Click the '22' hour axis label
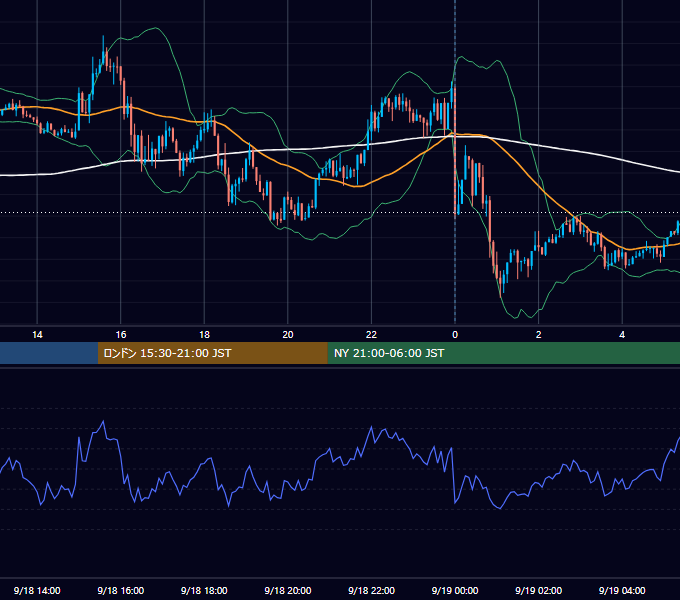Image resolution: width=680 pixels, height=600 pixels. click(x=371, y=335)
